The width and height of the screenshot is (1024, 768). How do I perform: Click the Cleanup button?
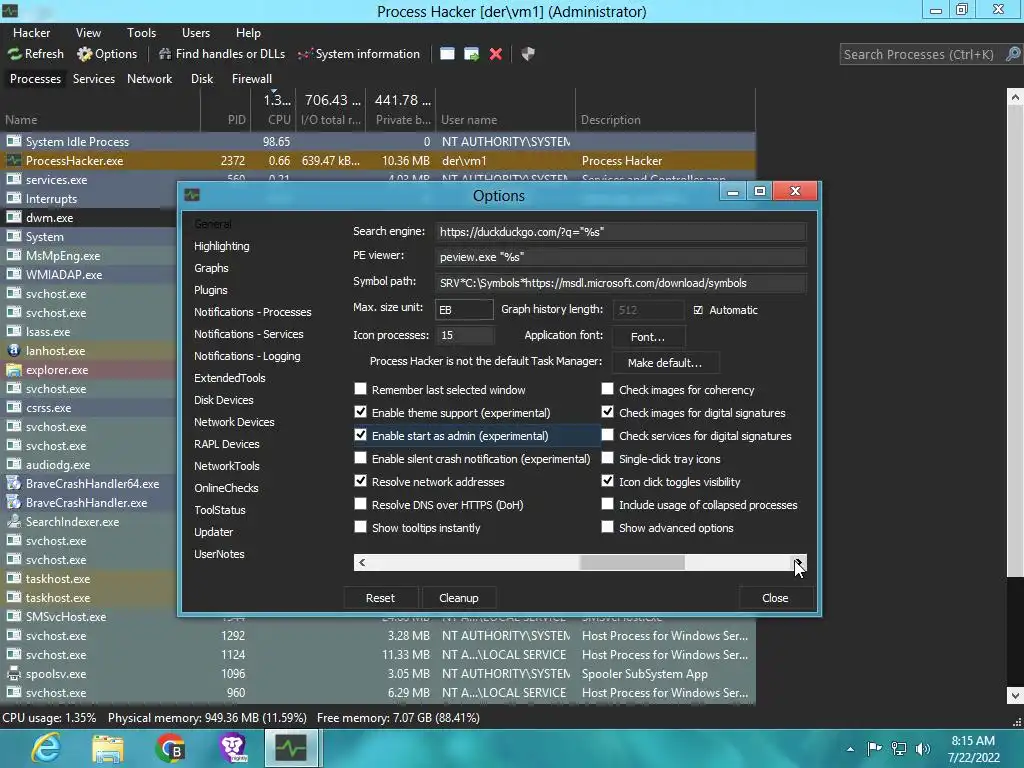(458, 598)
